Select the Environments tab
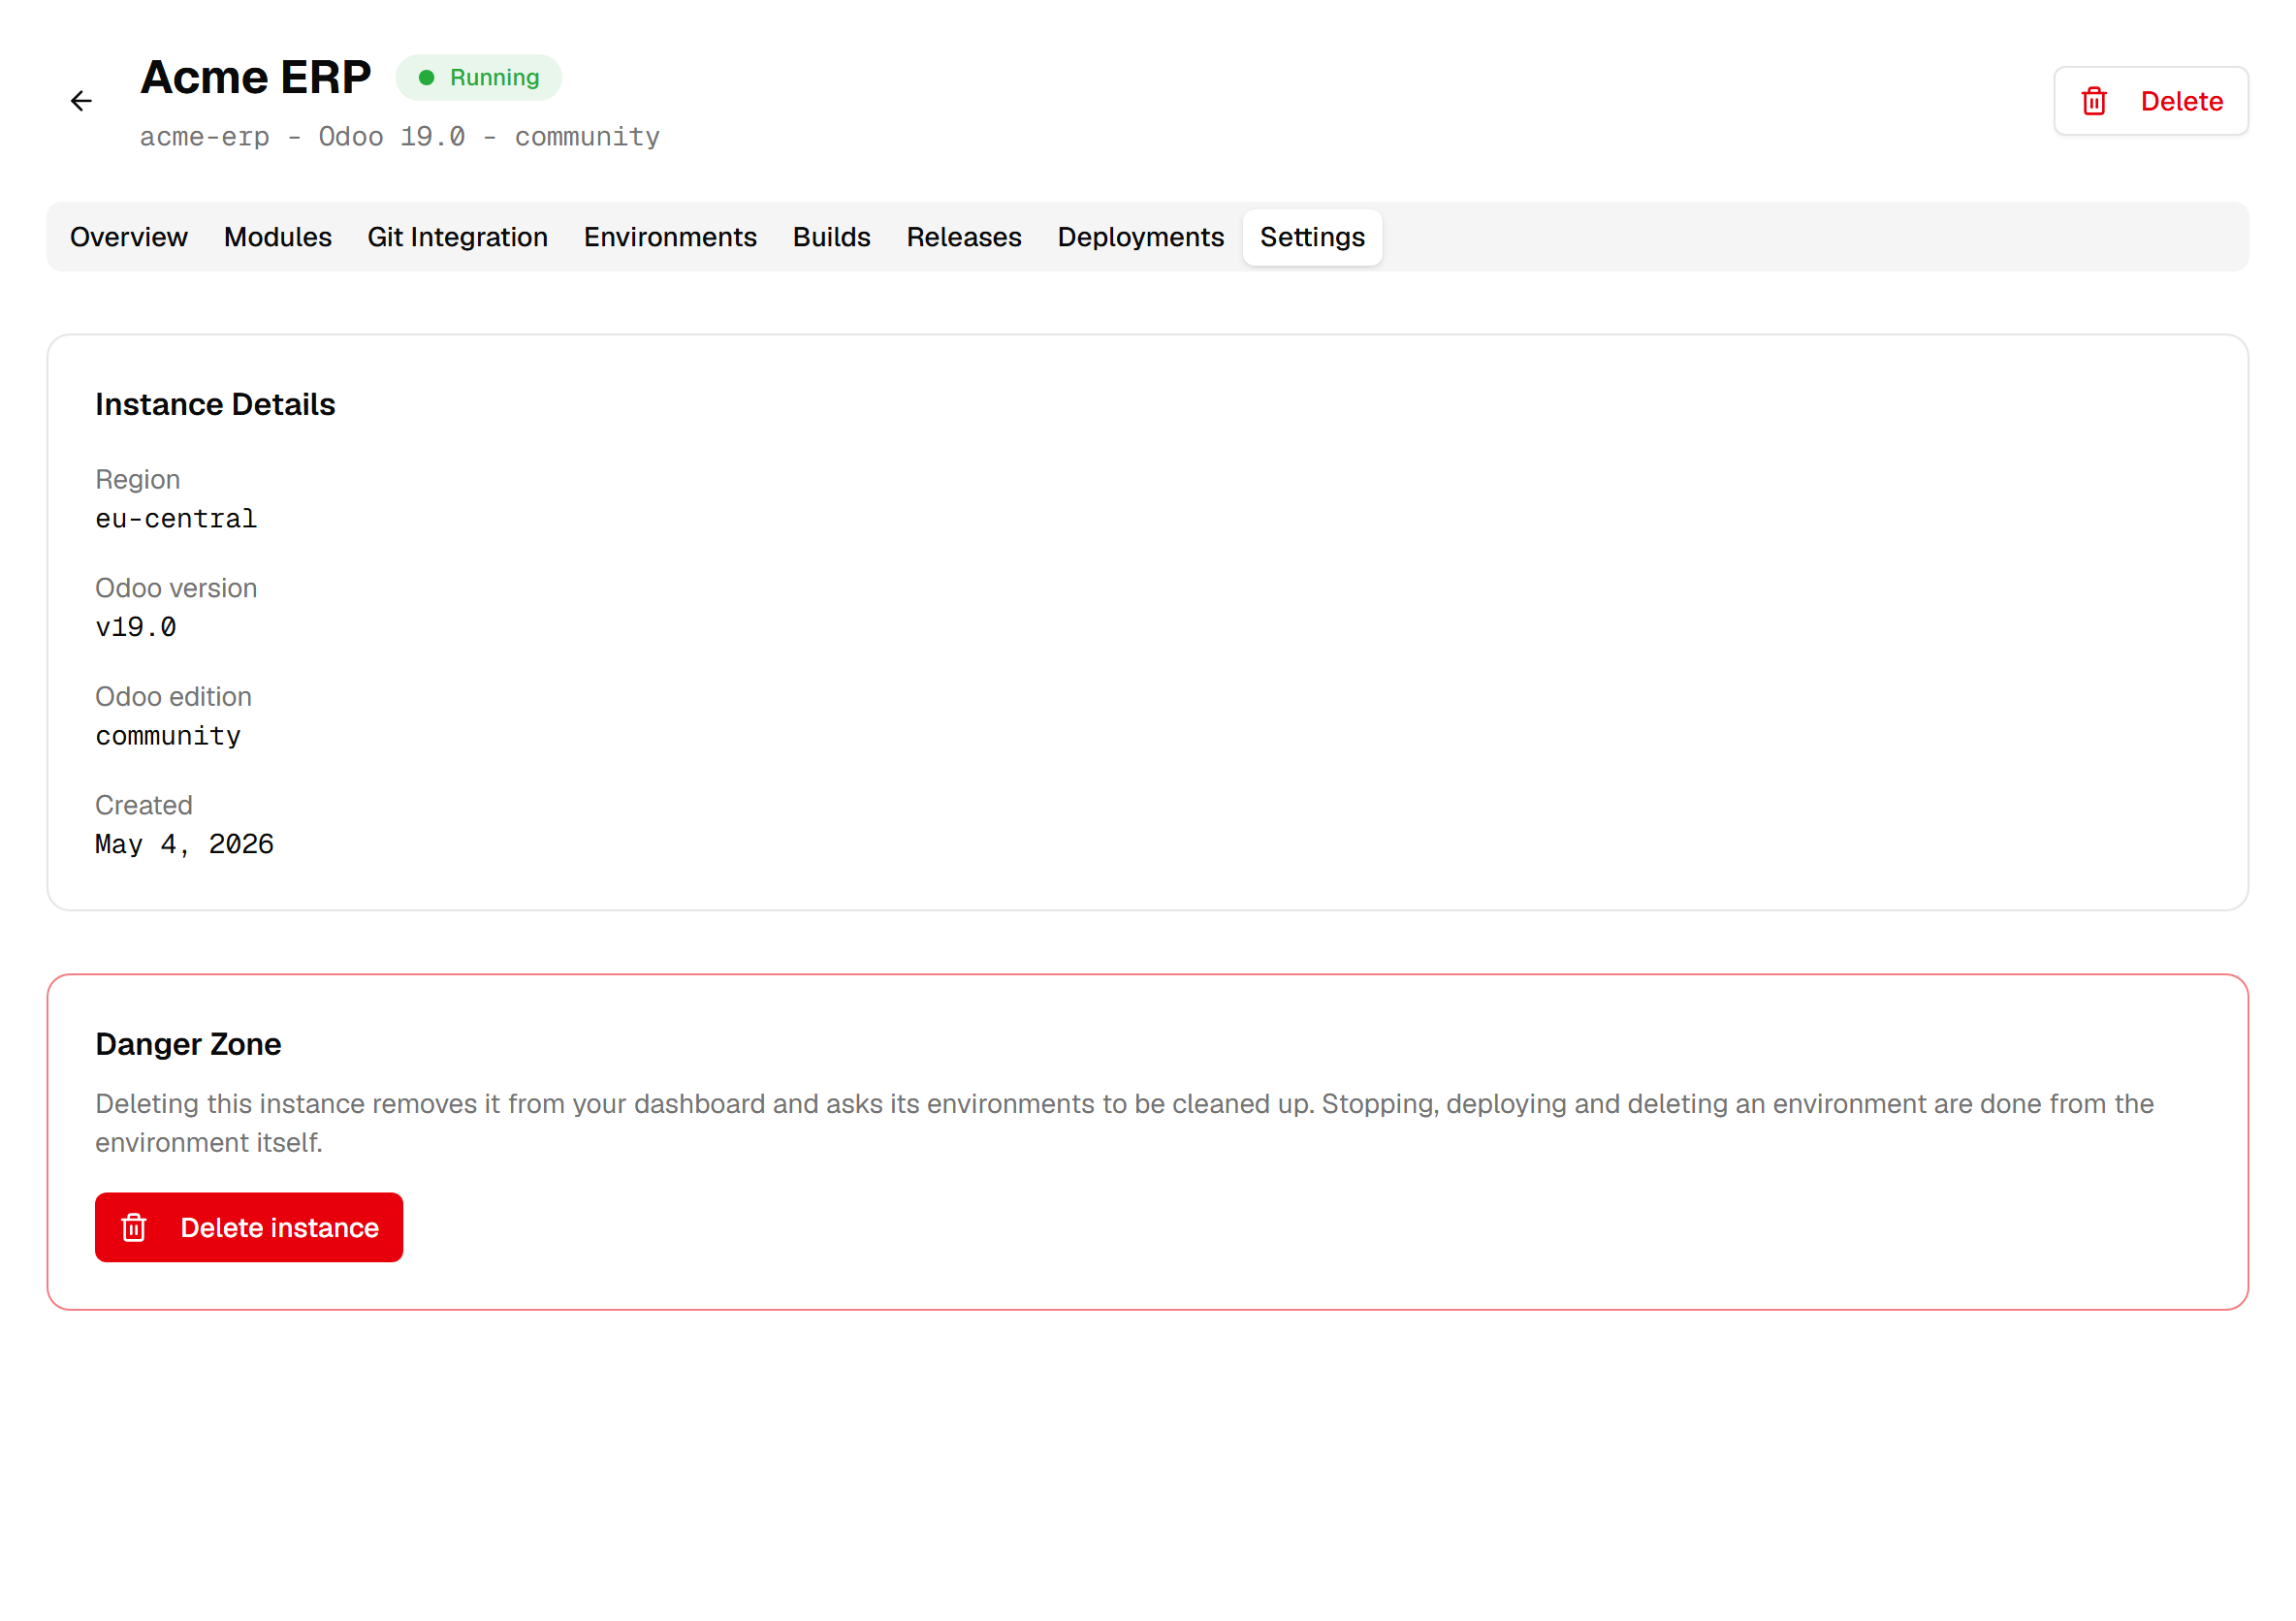Viewport: 2296px width, 1621px height. pyautogui.click(x=671, y=237)
